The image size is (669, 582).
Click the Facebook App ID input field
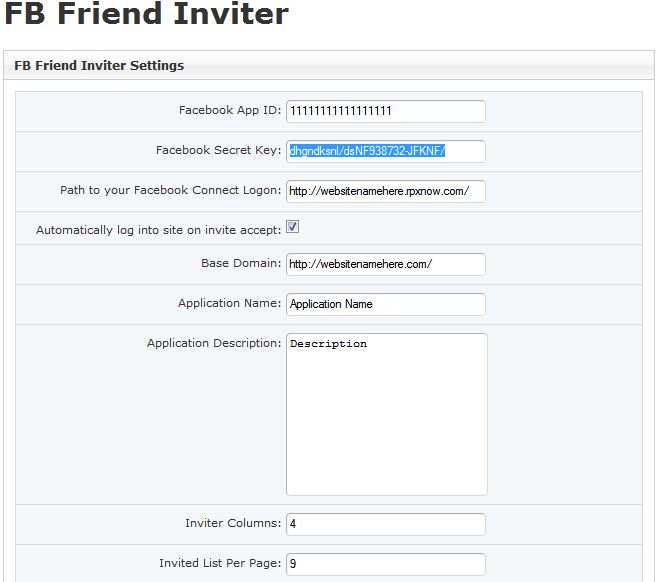(385, 111)
